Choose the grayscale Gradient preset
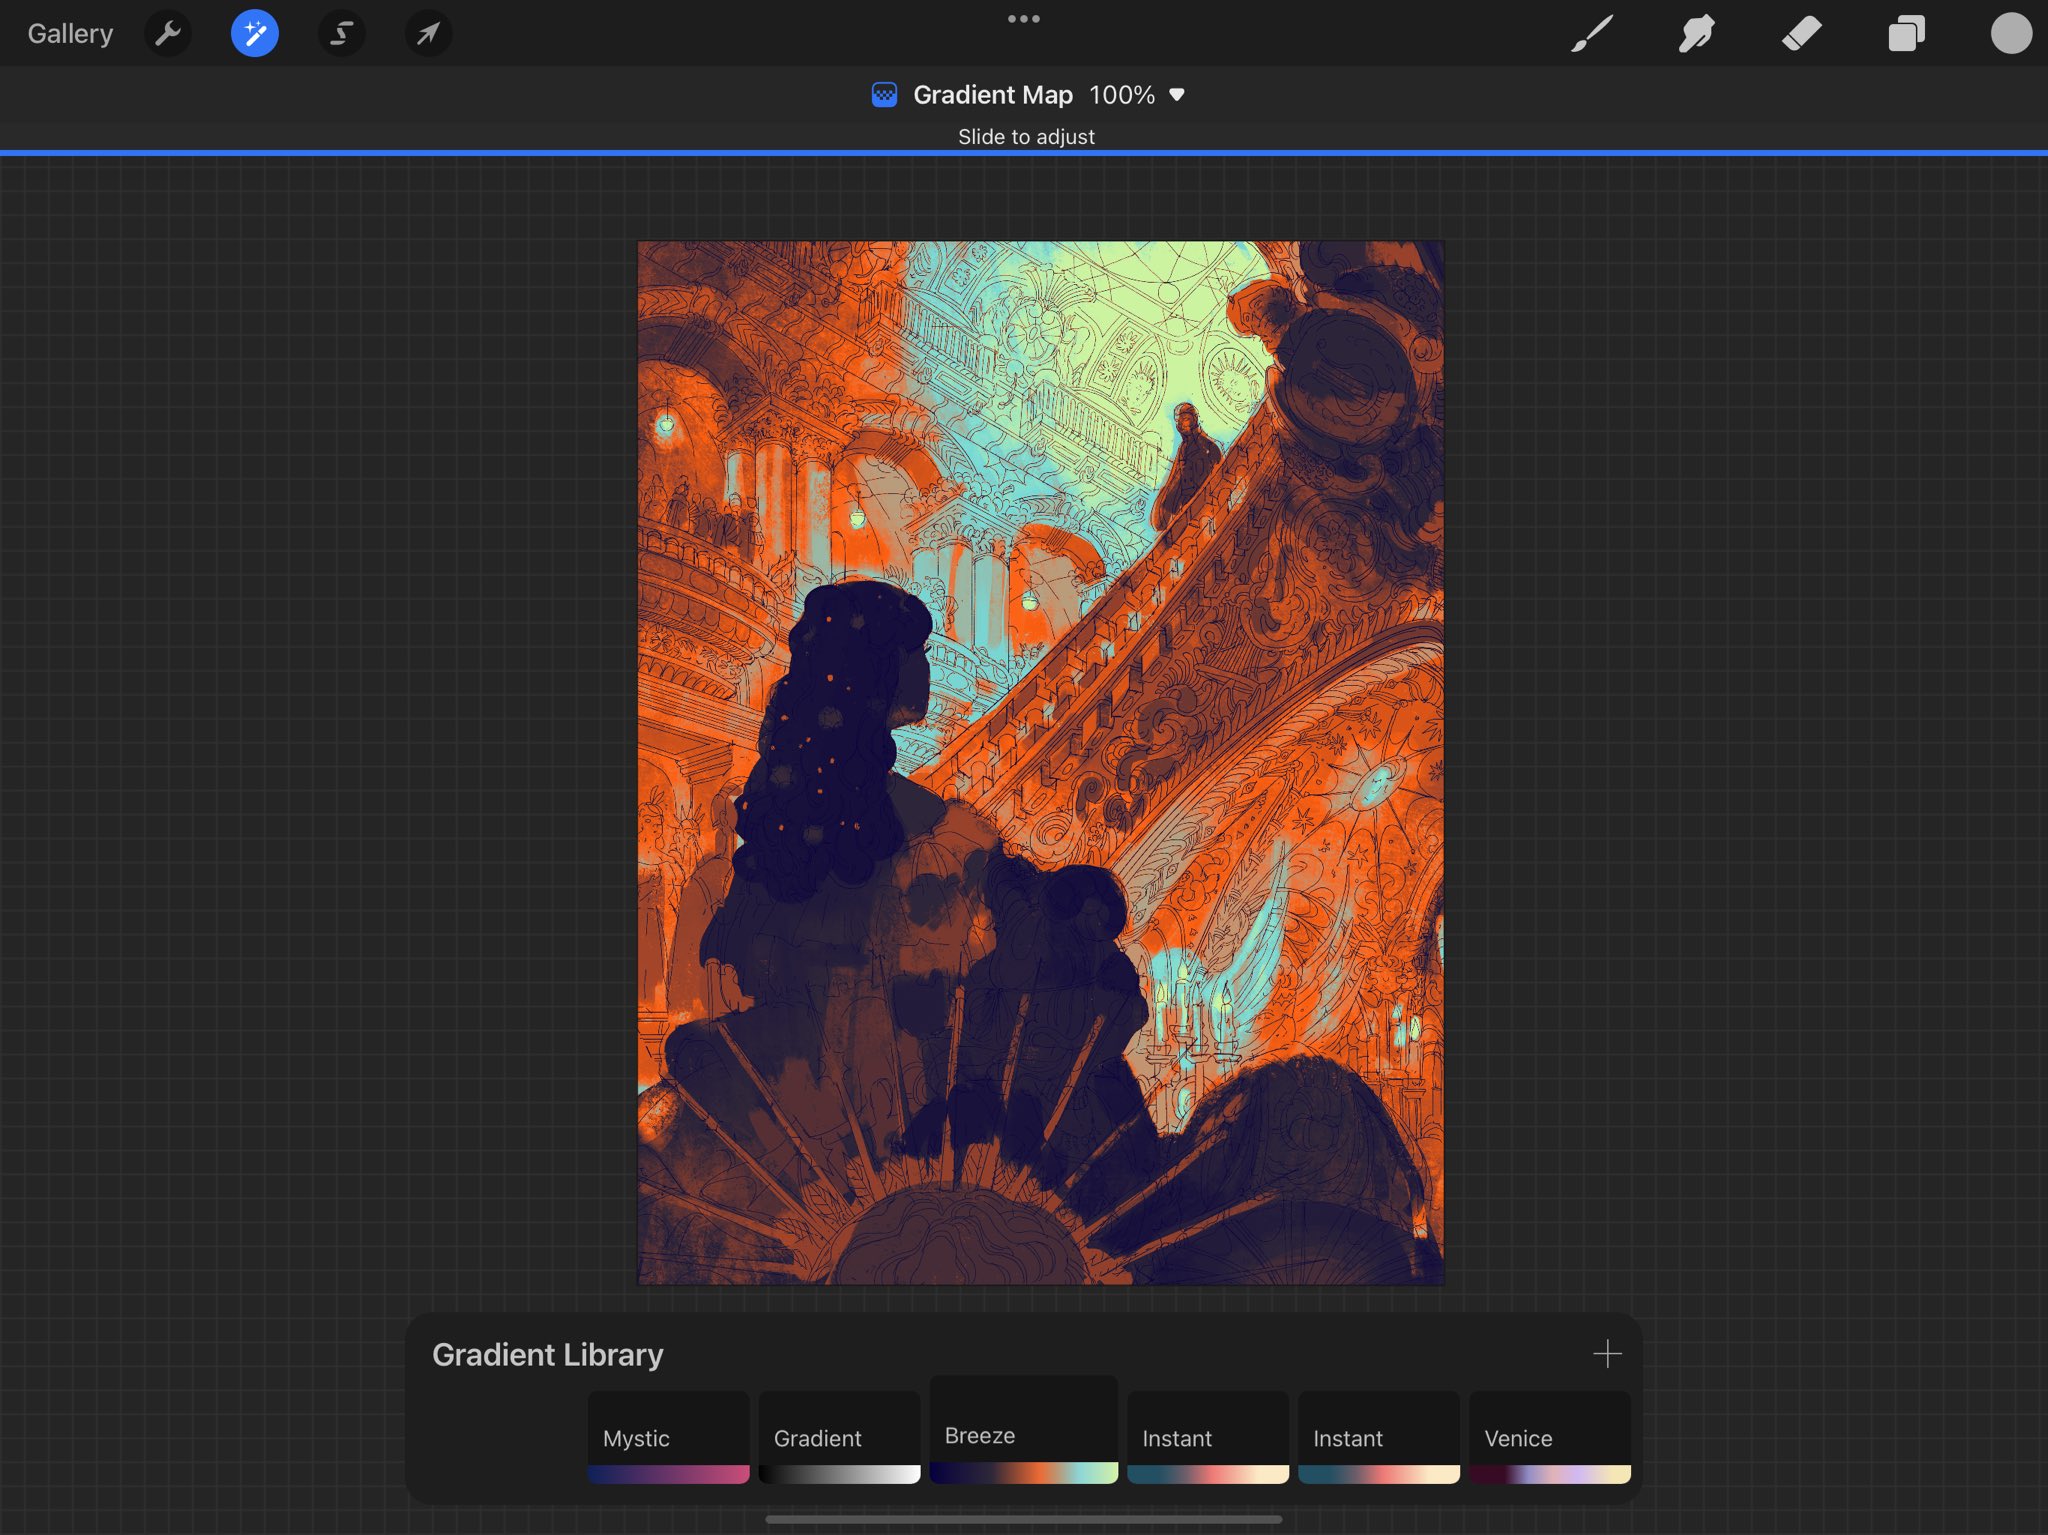Screen dimensions: 2048x1535 pos(839,1437)
